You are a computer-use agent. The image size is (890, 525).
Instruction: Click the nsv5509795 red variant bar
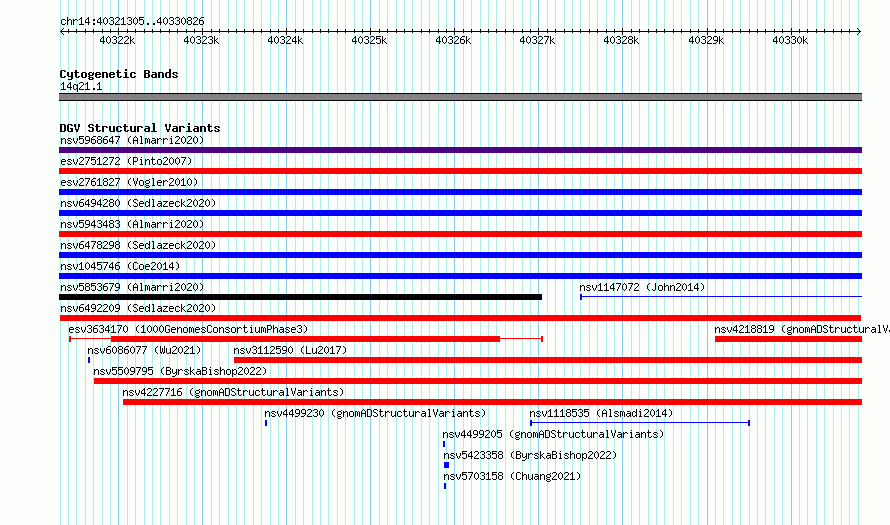pos(478,381)
